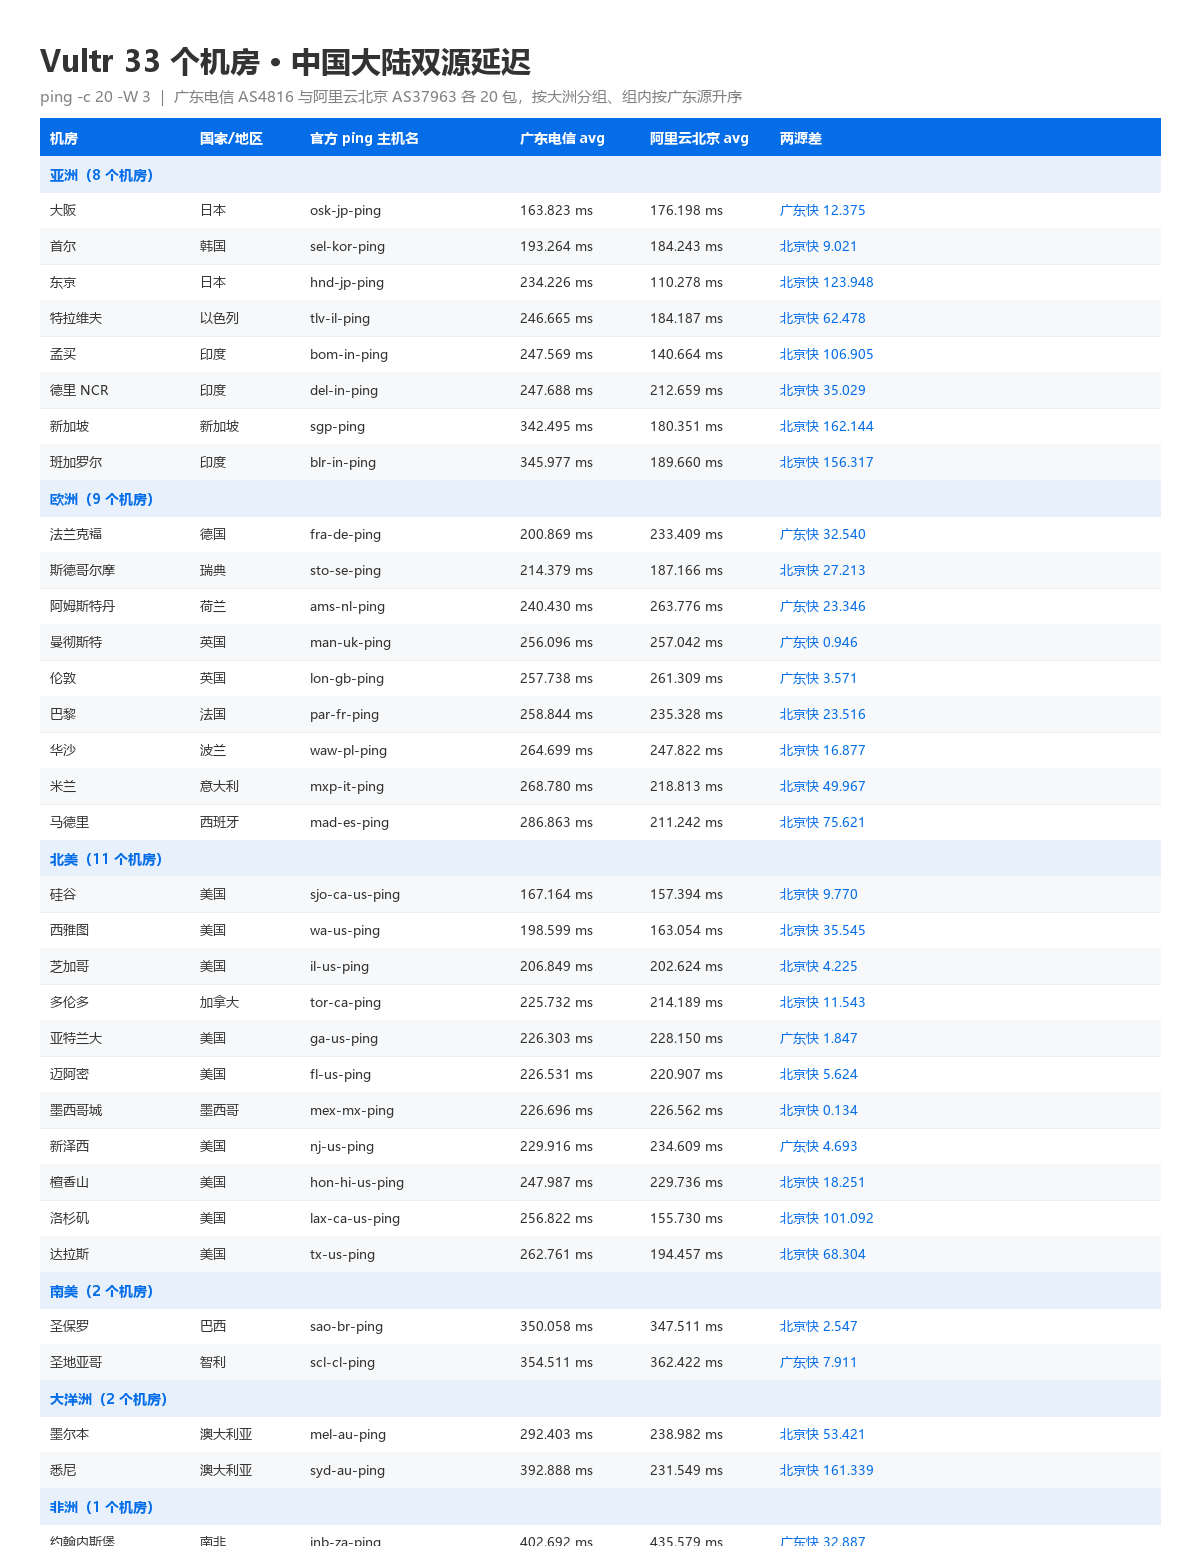Click hostname hon-hi-us-ping

coord(357,1183)
